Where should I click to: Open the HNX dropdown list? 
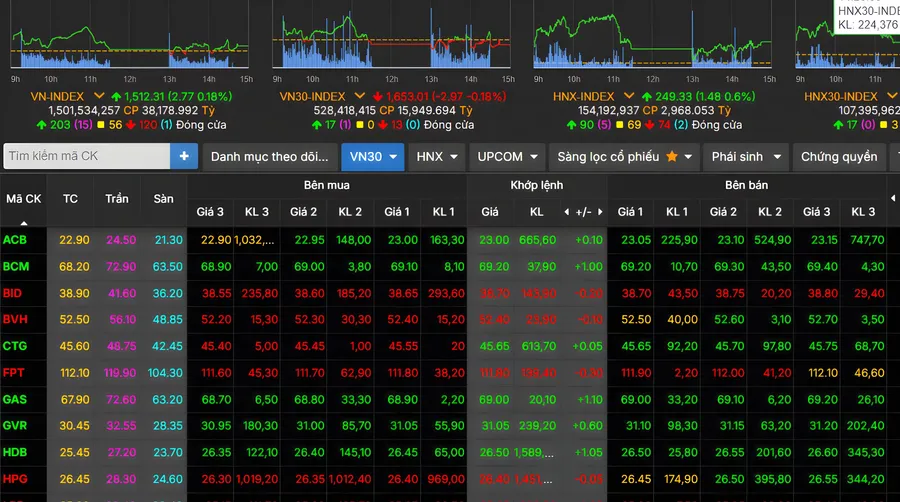pos(437,157)
